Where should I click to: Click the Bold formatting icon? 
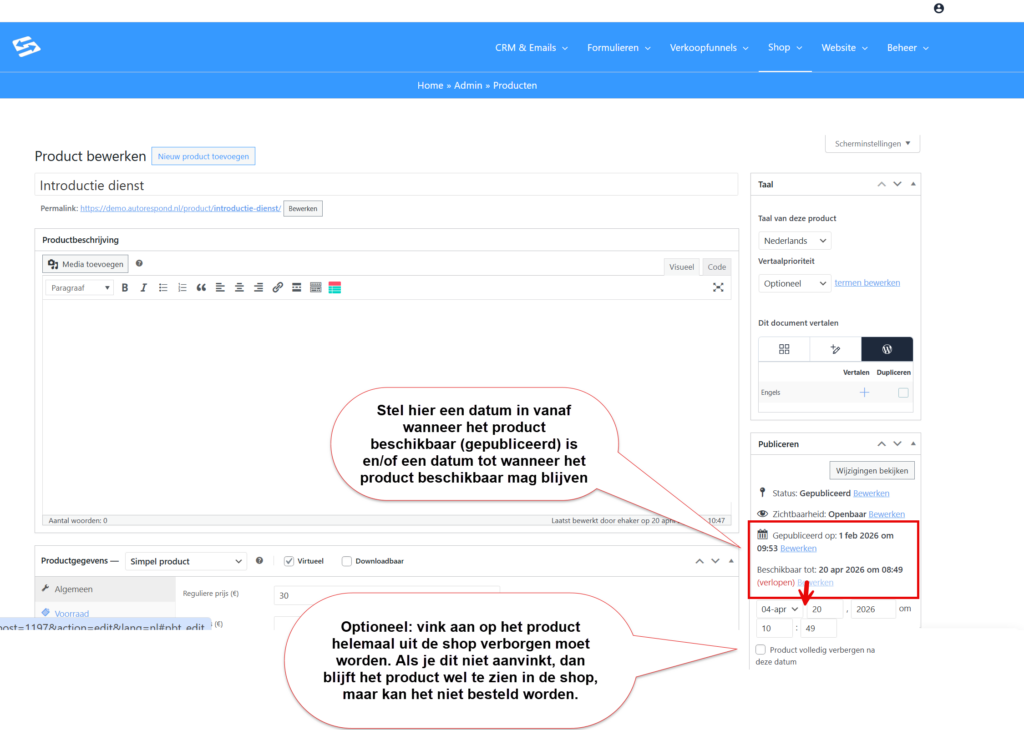(125, 288)
